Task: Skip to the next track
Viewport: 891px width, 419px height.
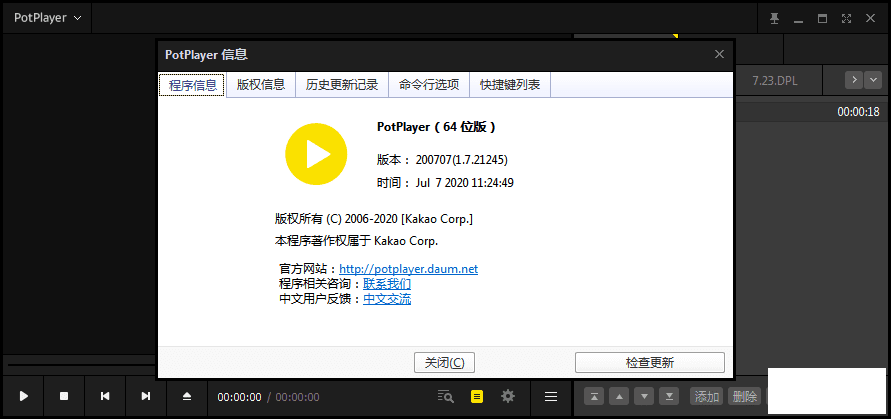Action: pos(145,396)
